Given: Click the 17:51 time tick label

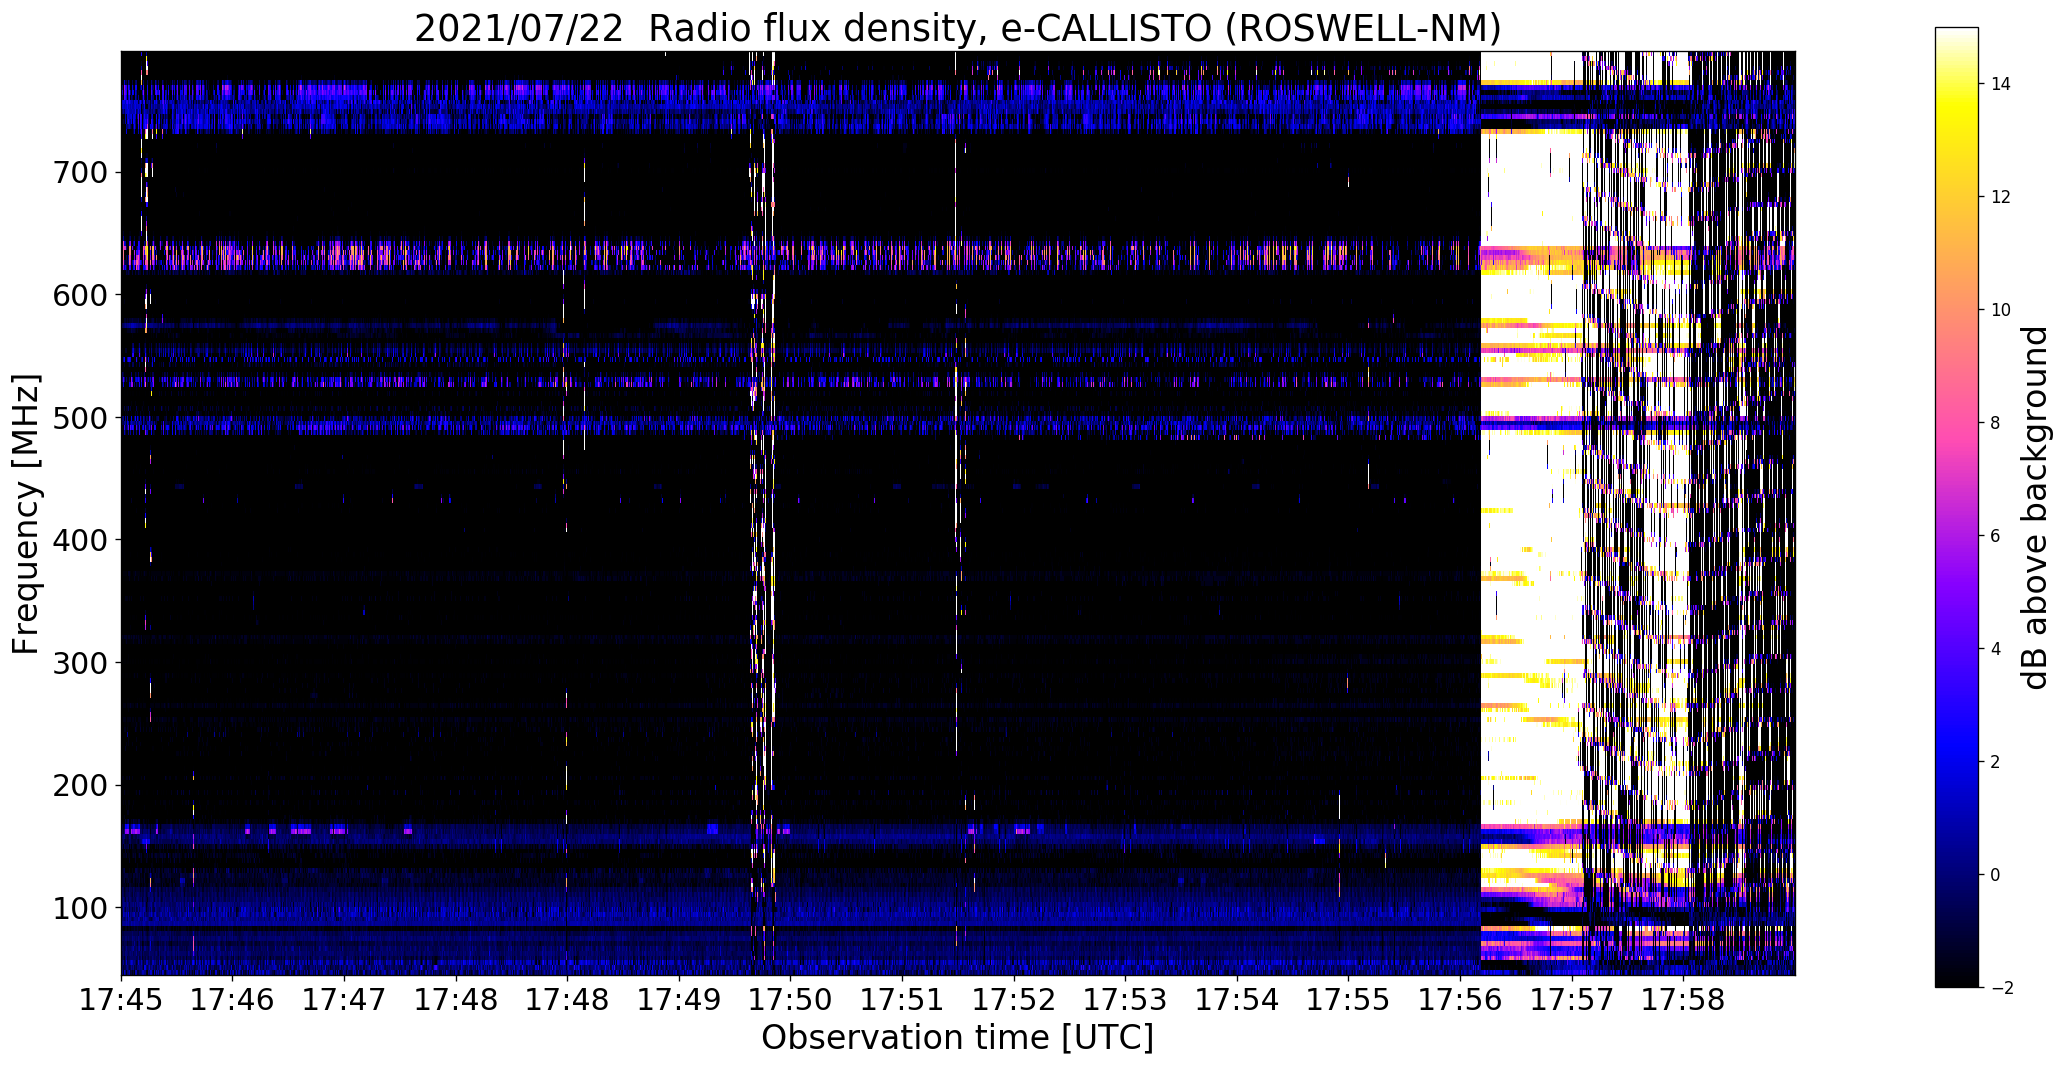Looking at the screenshot, I should pos(902,999).
